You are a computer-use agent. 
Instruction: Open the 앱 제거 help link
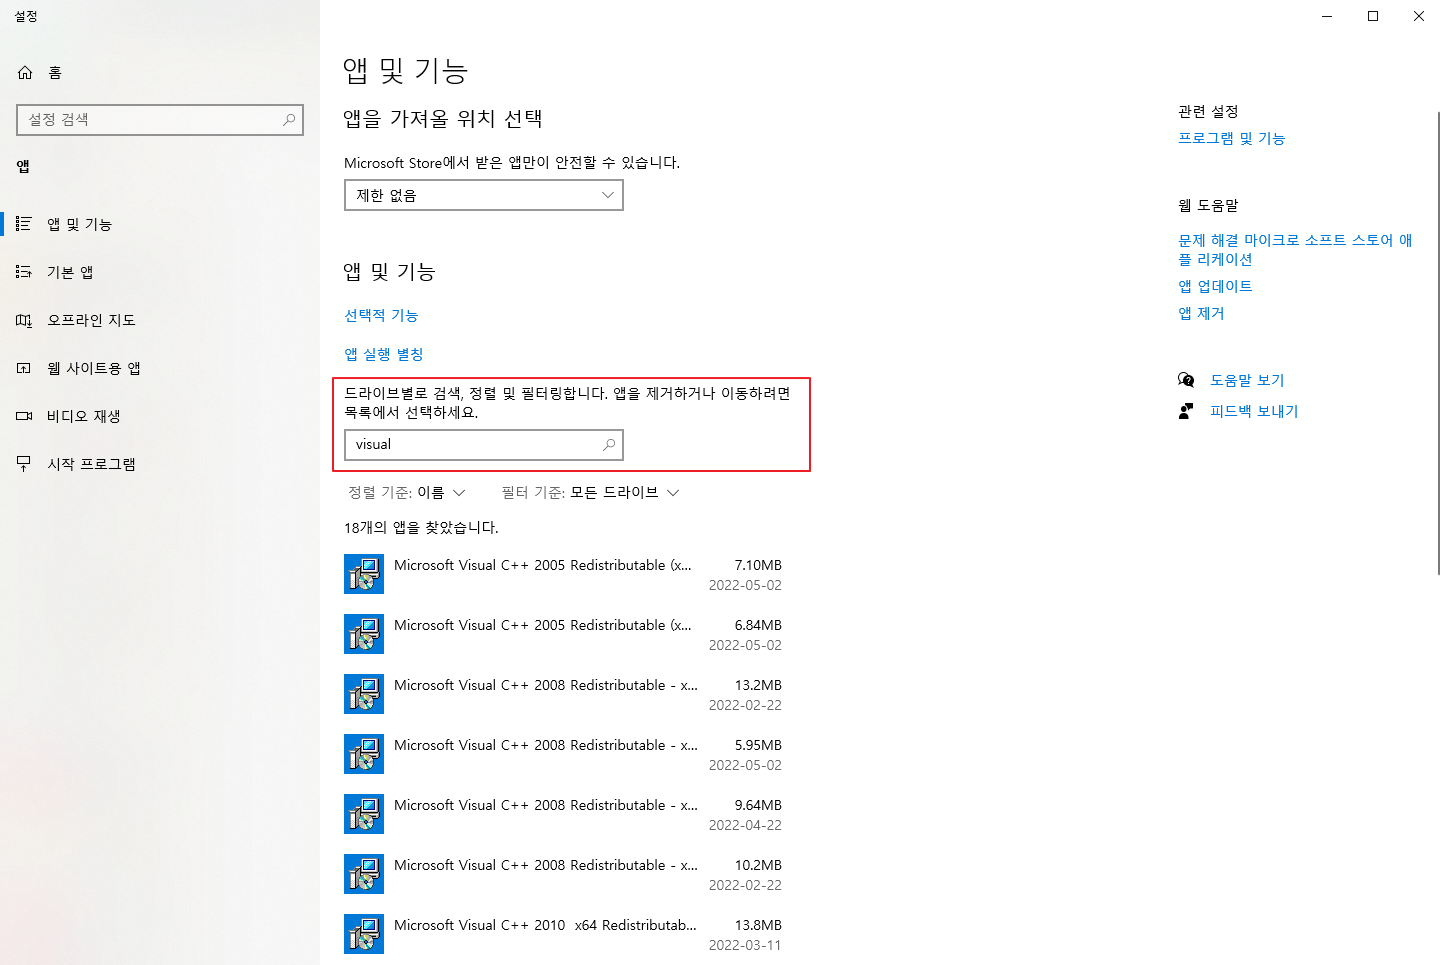click(1201, 313)
